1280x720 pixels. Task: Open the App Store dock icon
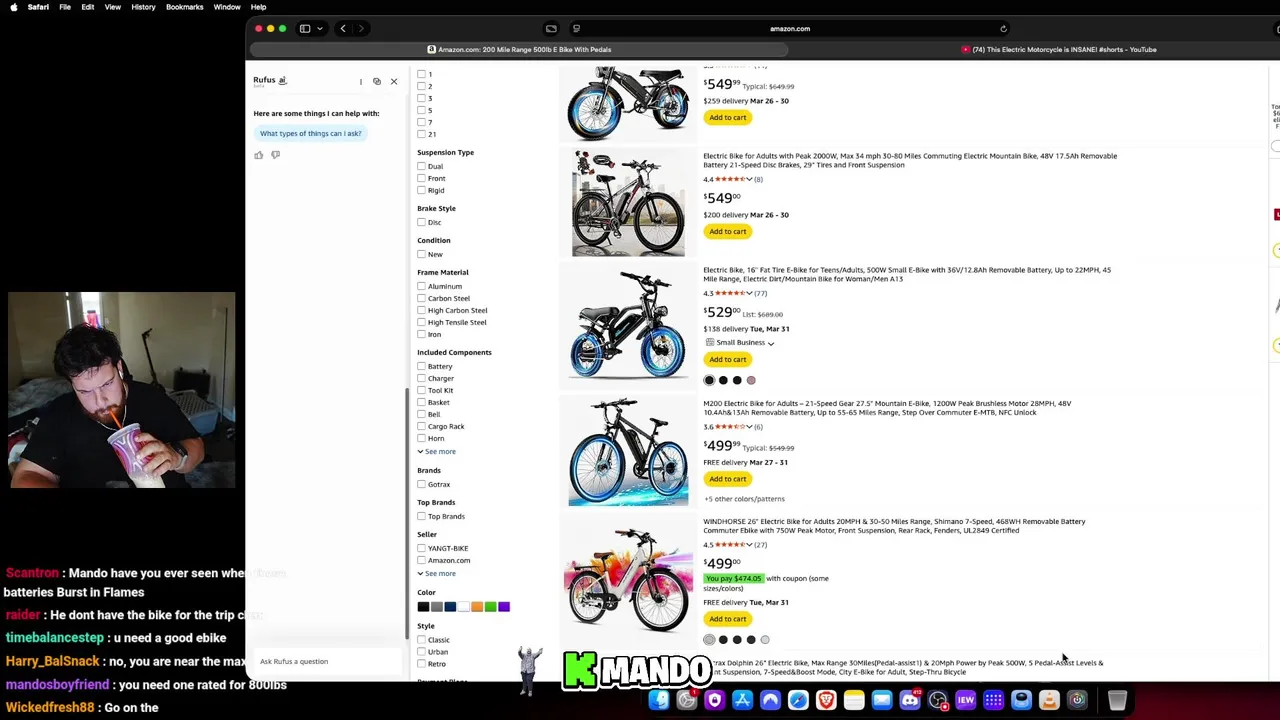click(742, 701)
